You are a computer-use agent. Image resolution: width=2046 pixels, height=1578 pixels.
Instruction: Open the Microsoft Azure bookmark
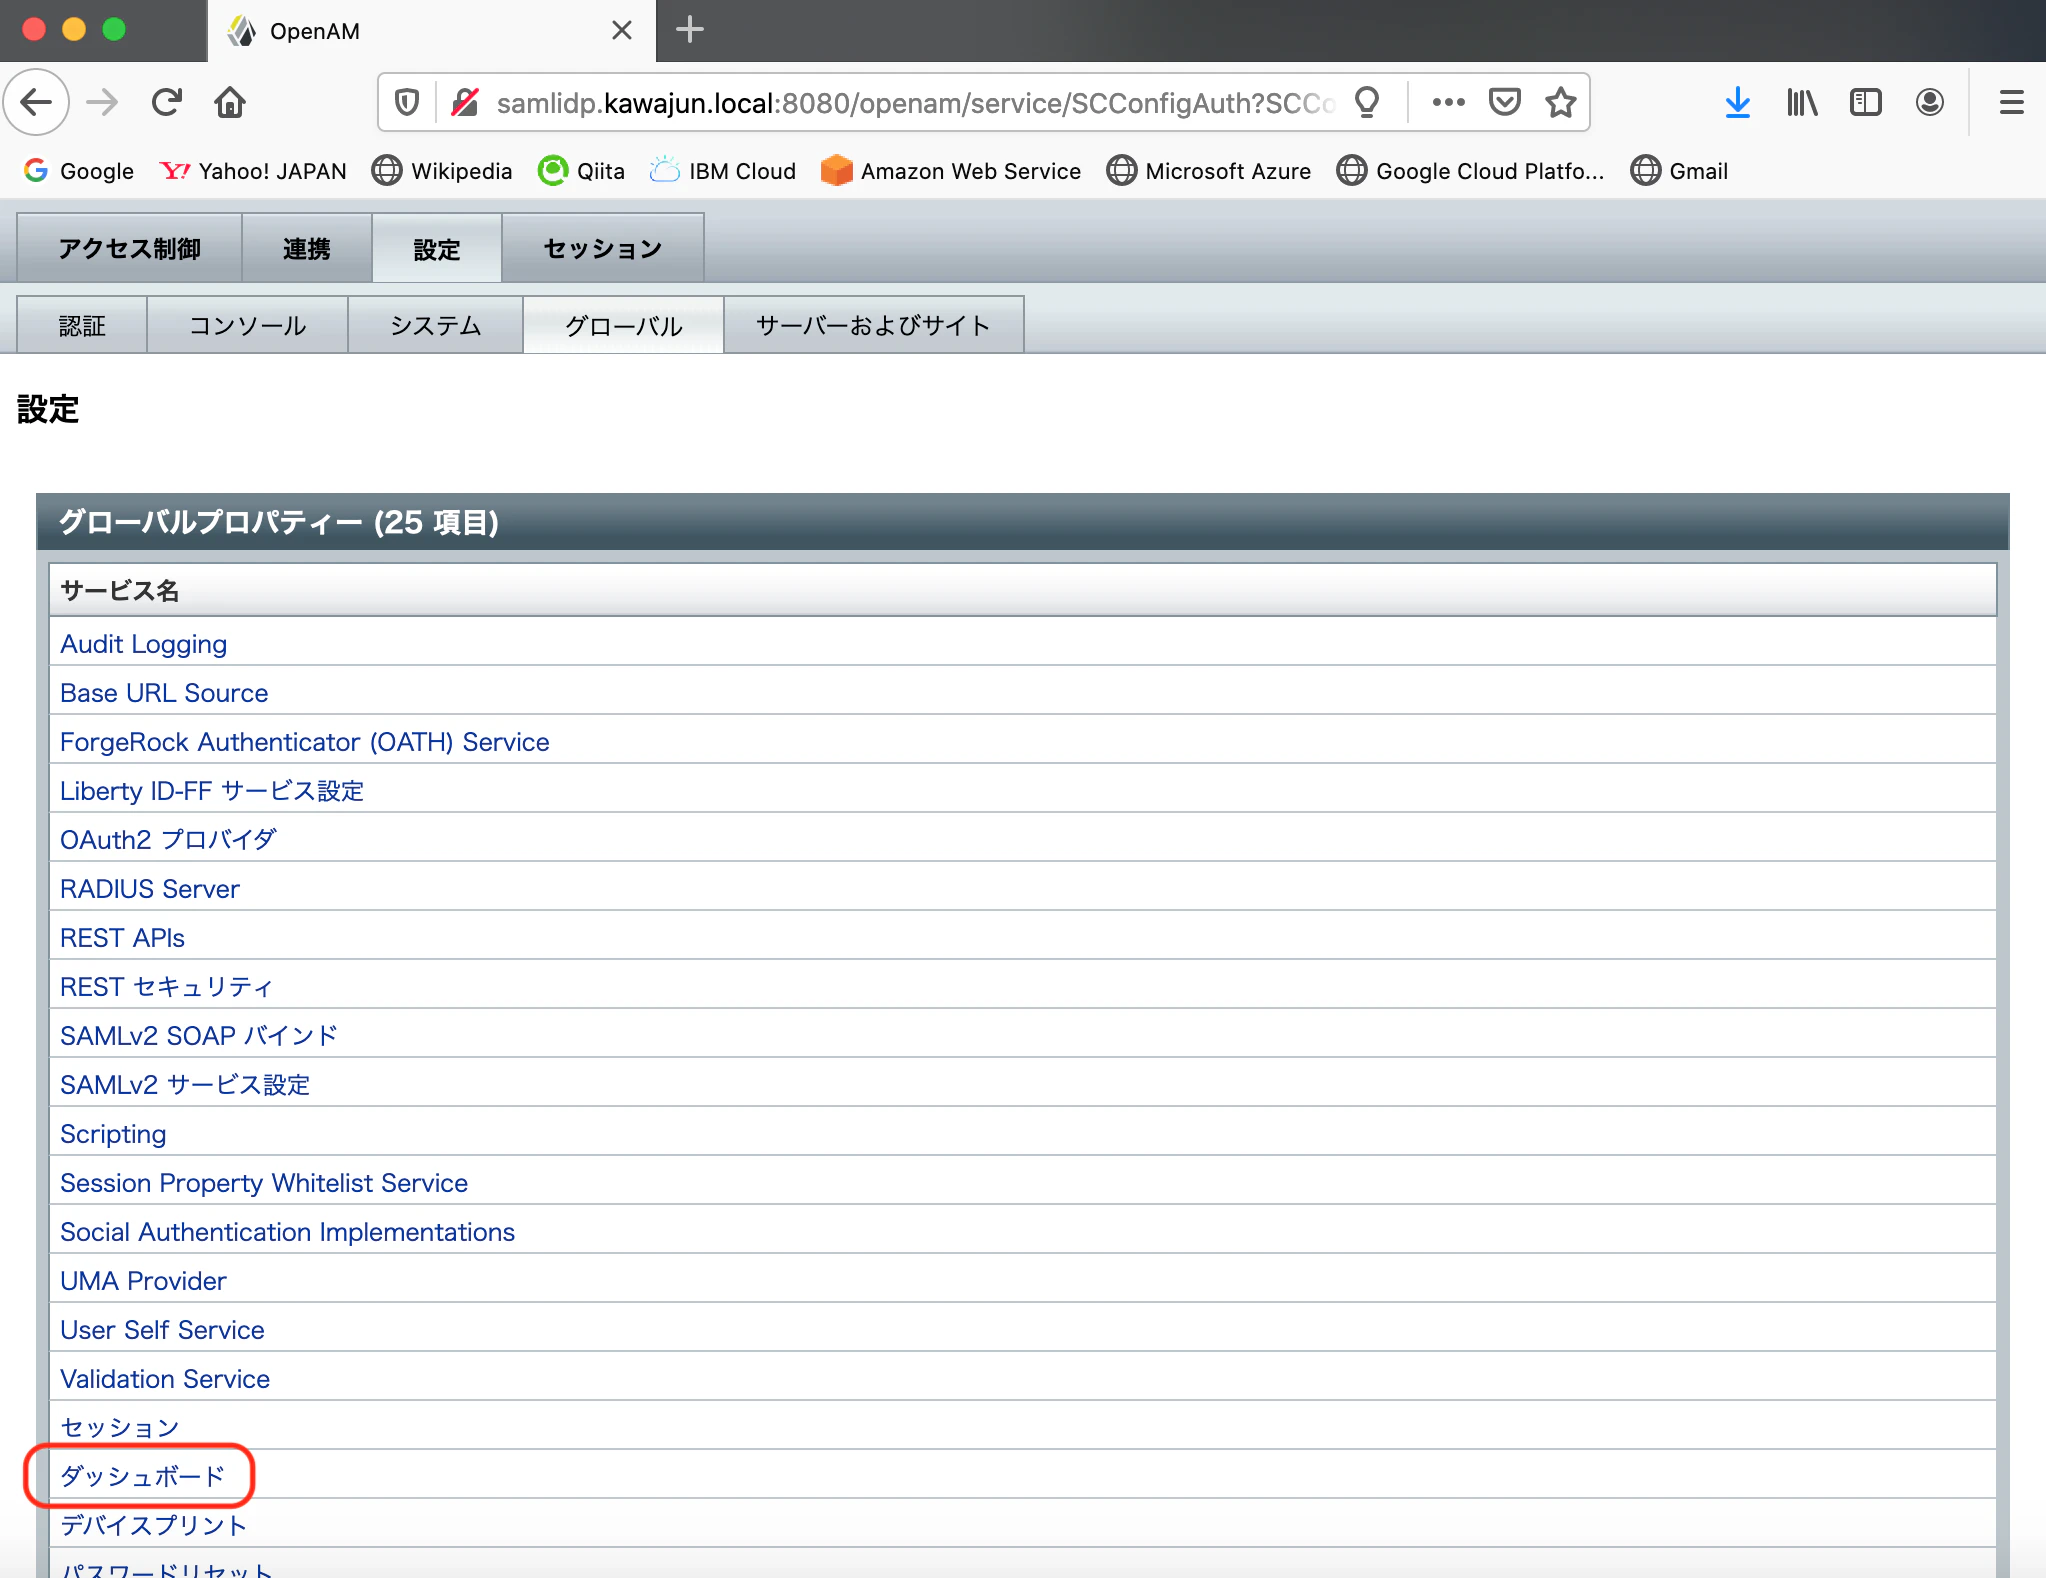(1209, 171)
